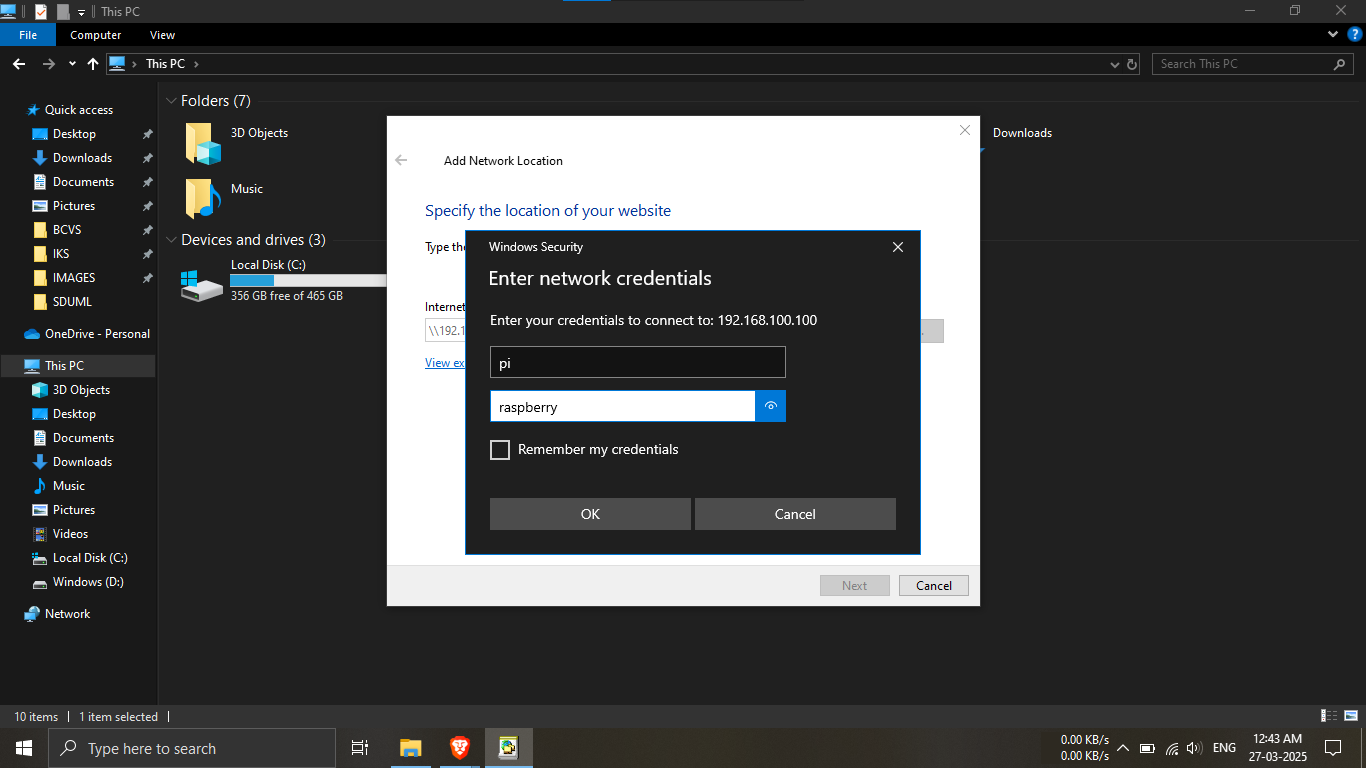Open the View ribbon tab

(x=162, y=35)
